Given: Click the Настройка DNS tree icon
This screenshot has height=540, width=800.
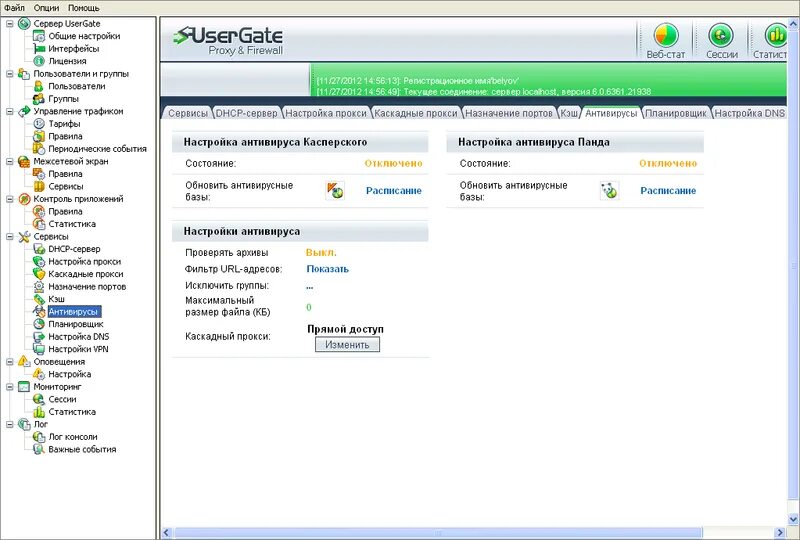Looking at the screenshot, I should coord(39,336).
